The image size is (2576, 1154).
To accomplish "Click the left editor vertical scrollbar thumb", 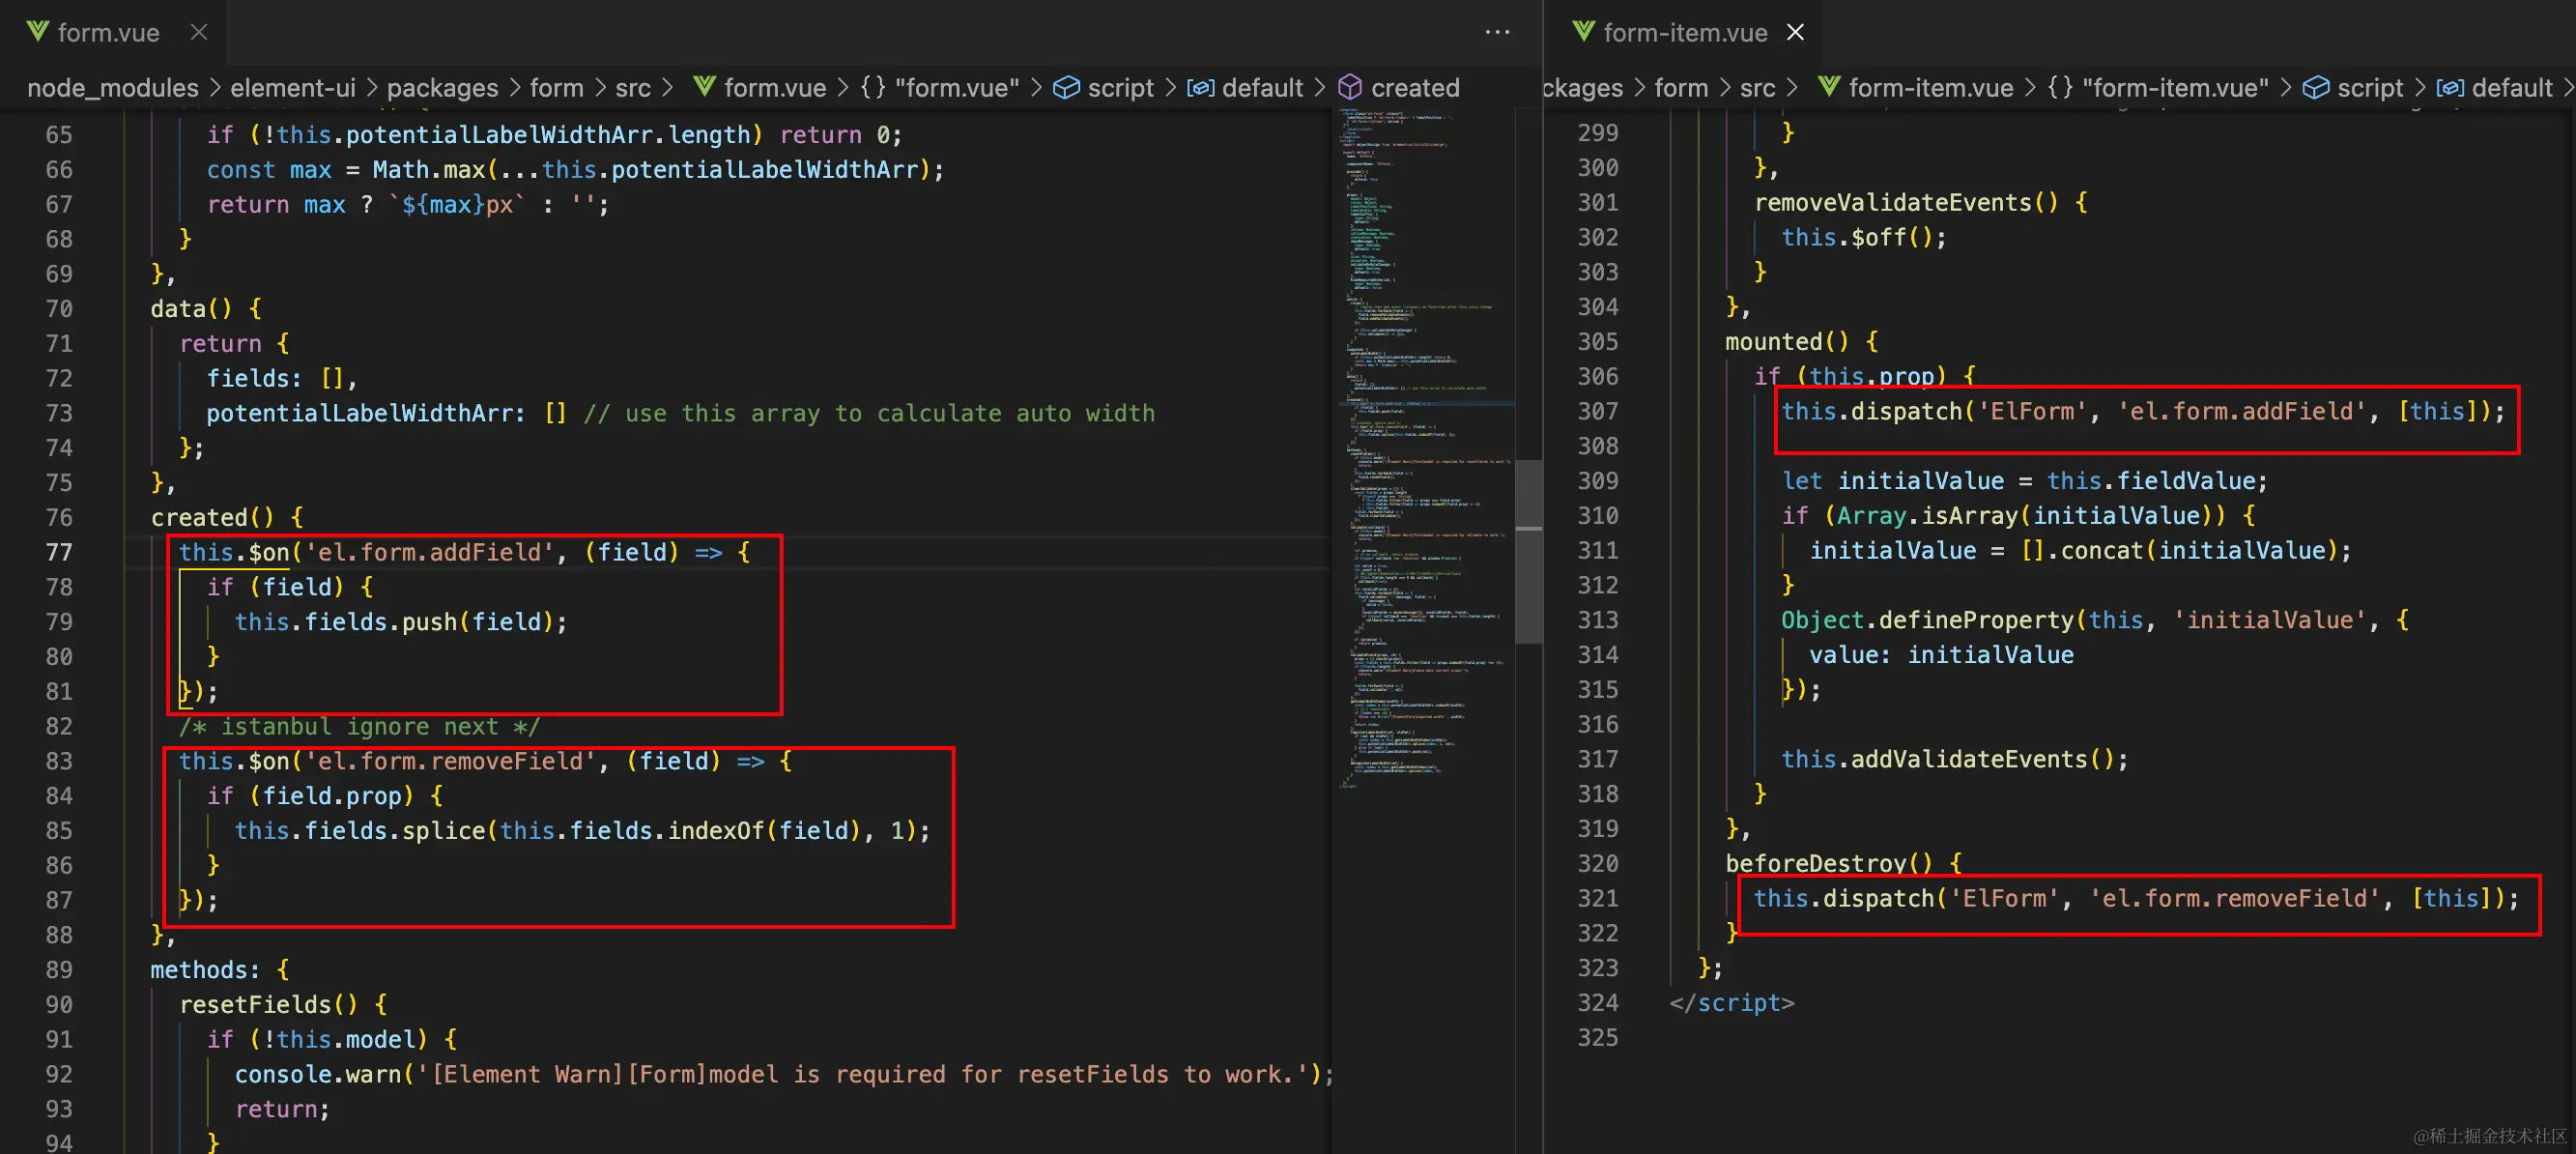I will click(x=1527, y=551).
